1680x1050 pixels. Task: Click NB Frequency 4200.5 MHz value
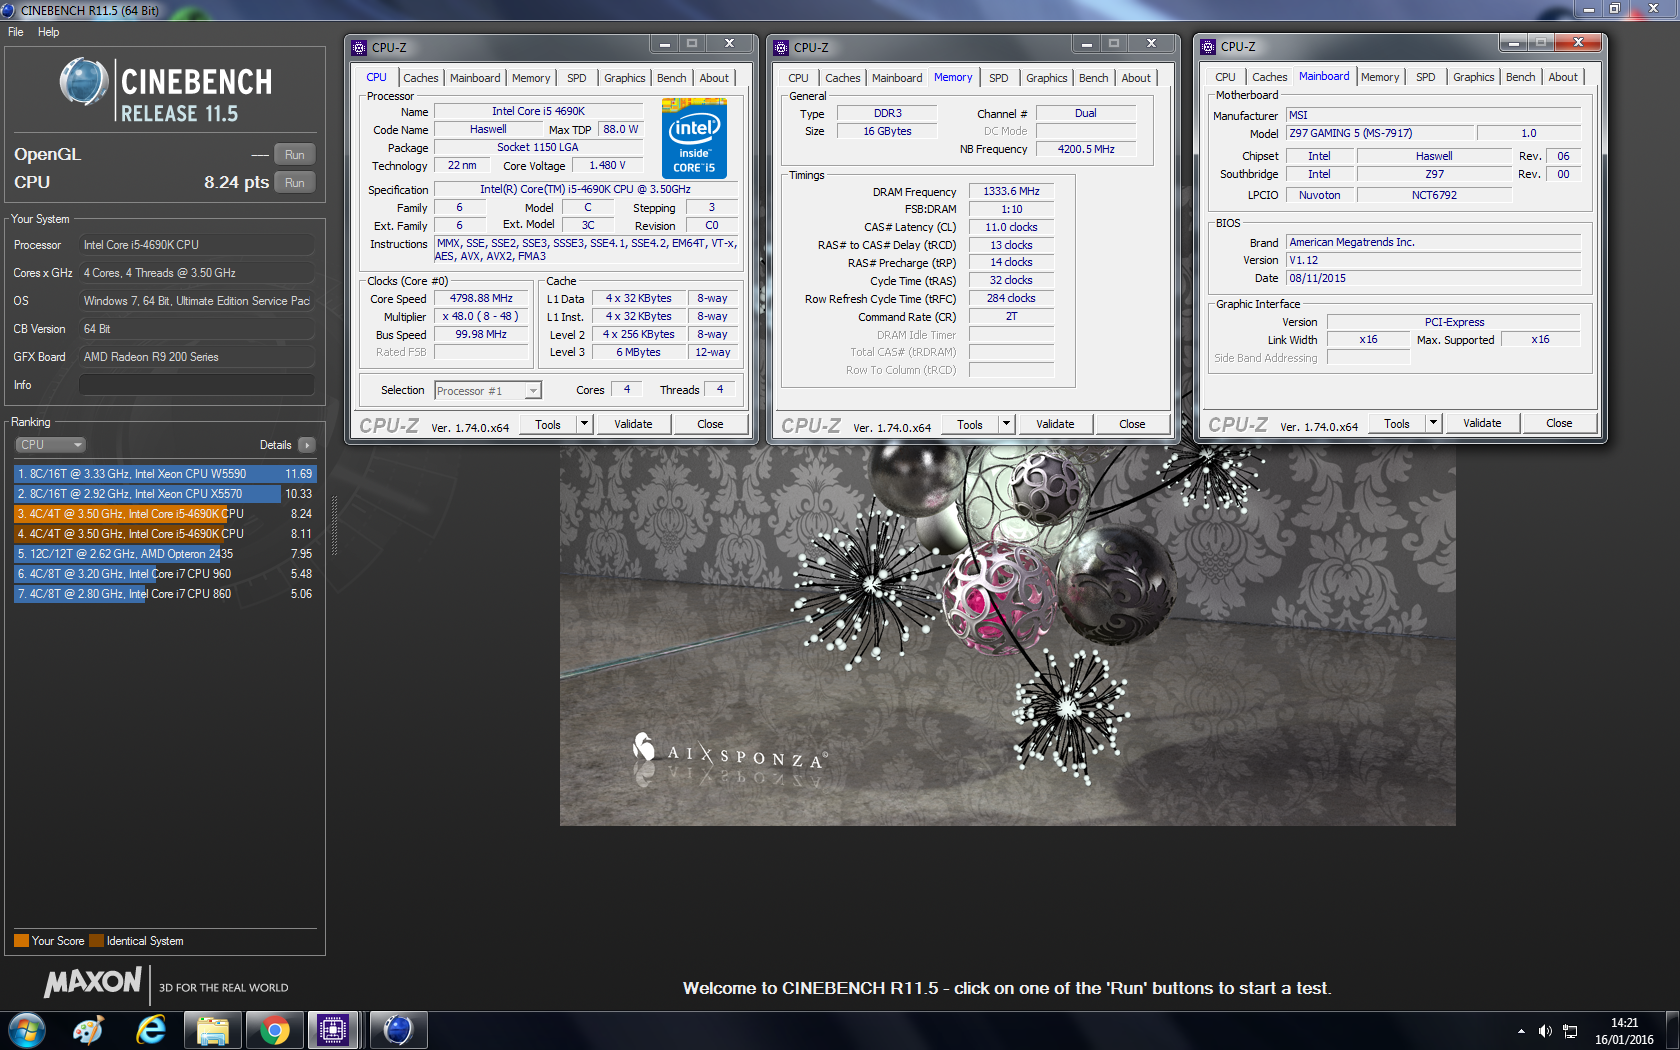(1086, 149)
